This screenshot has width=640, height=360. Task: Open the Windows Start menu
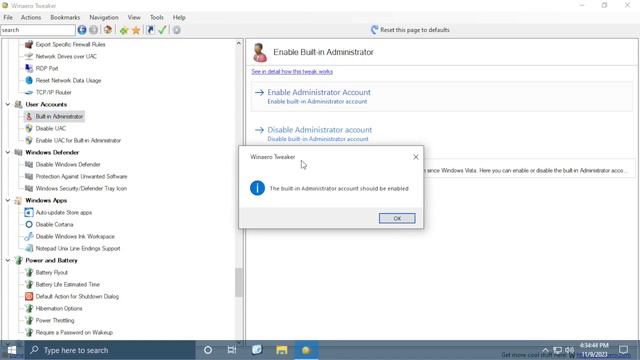(x=12, y=350)
